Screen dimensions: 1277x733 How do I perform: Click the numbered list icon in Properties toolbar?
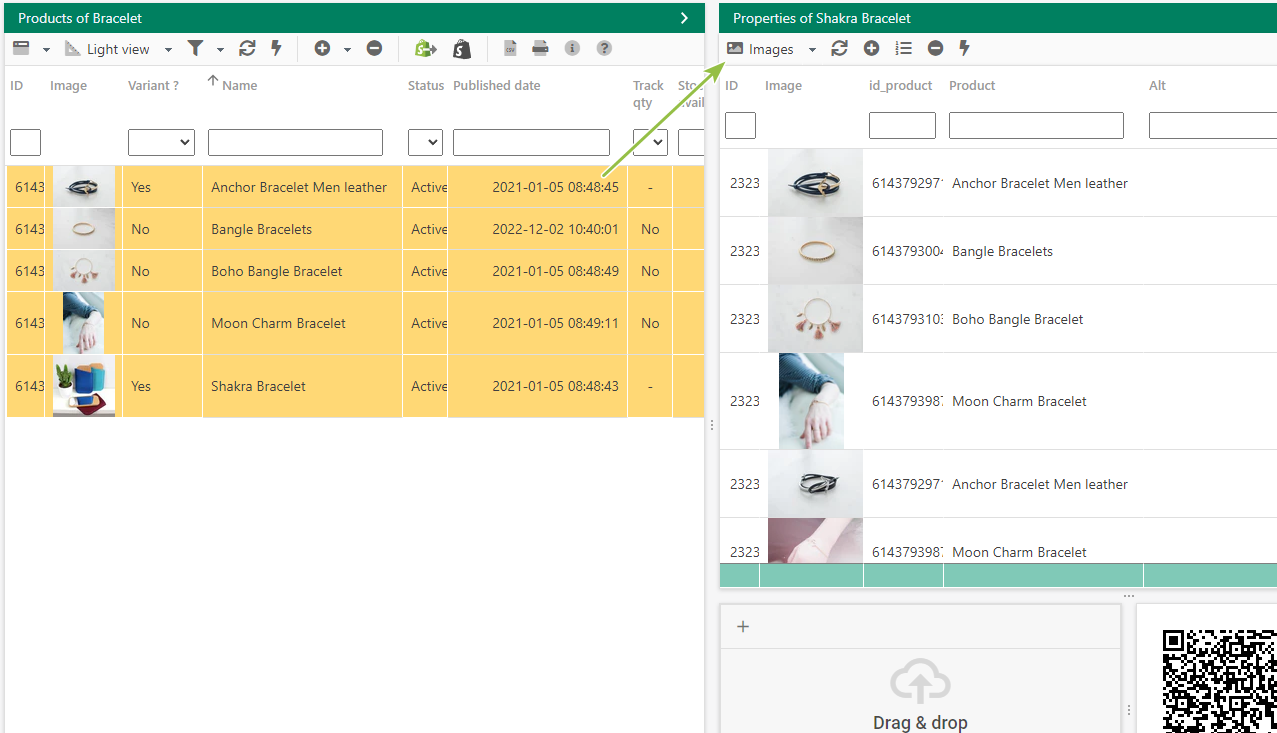pyautogui.click(x=903, y=48)
